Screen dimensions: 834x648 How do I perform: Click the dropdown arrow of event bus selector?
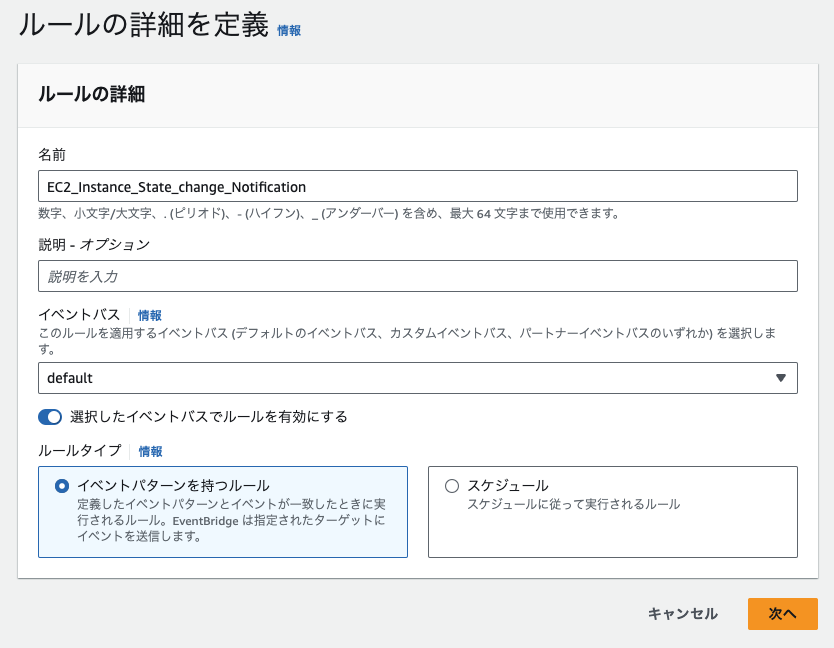tap(780, 378)
